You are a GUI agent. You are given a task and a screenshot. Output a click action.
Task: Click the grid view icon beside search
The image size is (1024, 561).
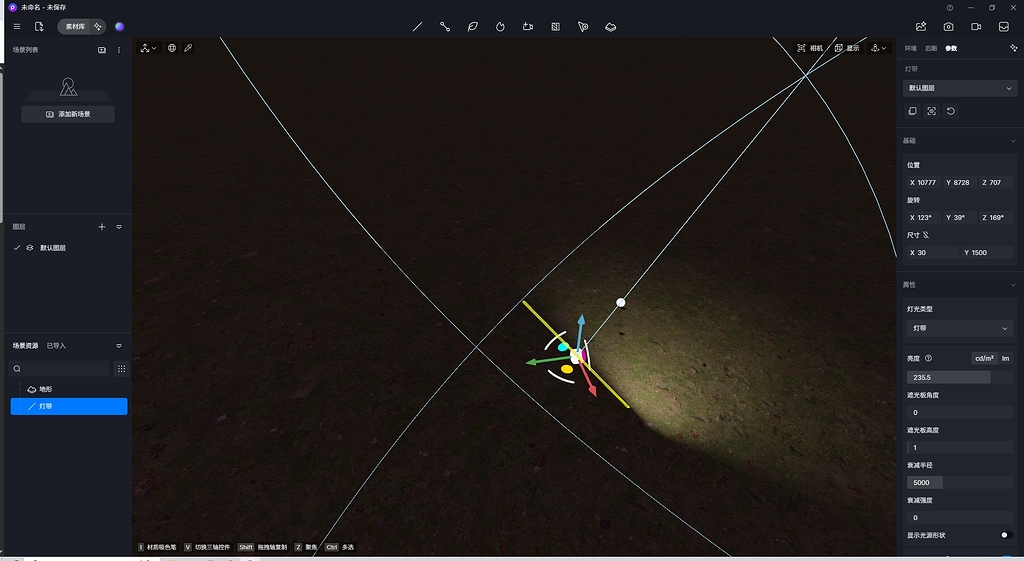[121, 369]
